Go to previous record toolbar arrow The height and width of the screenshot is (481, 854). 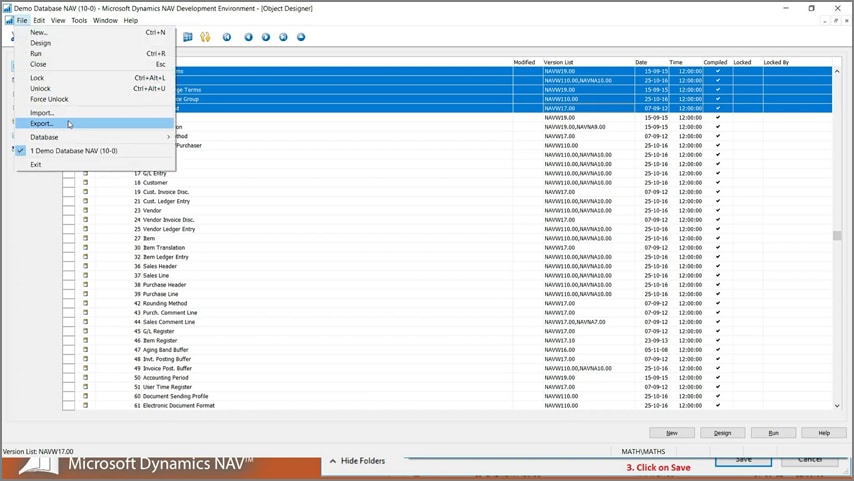click(x=248, y=37)
